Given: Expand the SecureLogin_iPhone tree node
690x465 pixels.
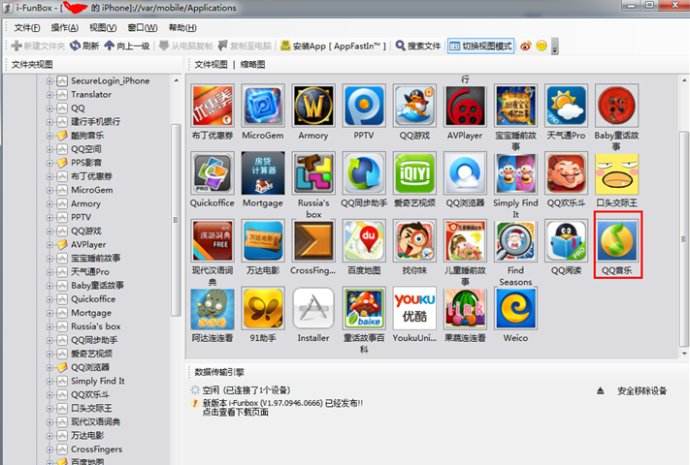Looking at the screenshot, I should tap(50, 81).
